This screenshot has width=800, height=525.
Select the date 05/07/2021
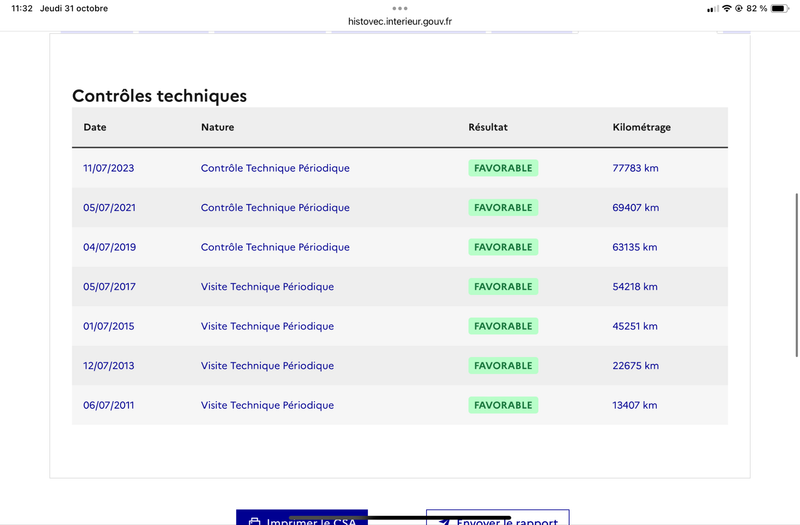(x=109, y=208)
